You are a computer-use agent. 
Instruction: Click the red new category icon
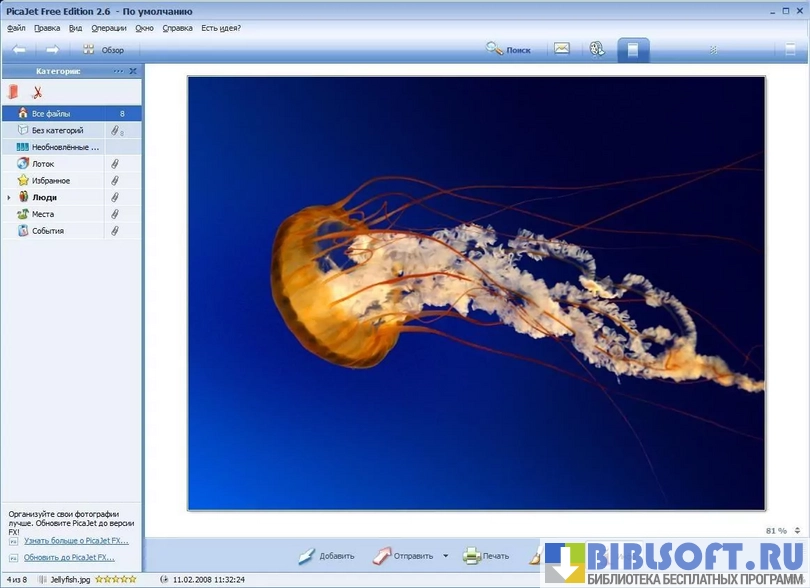click(14, 92)
